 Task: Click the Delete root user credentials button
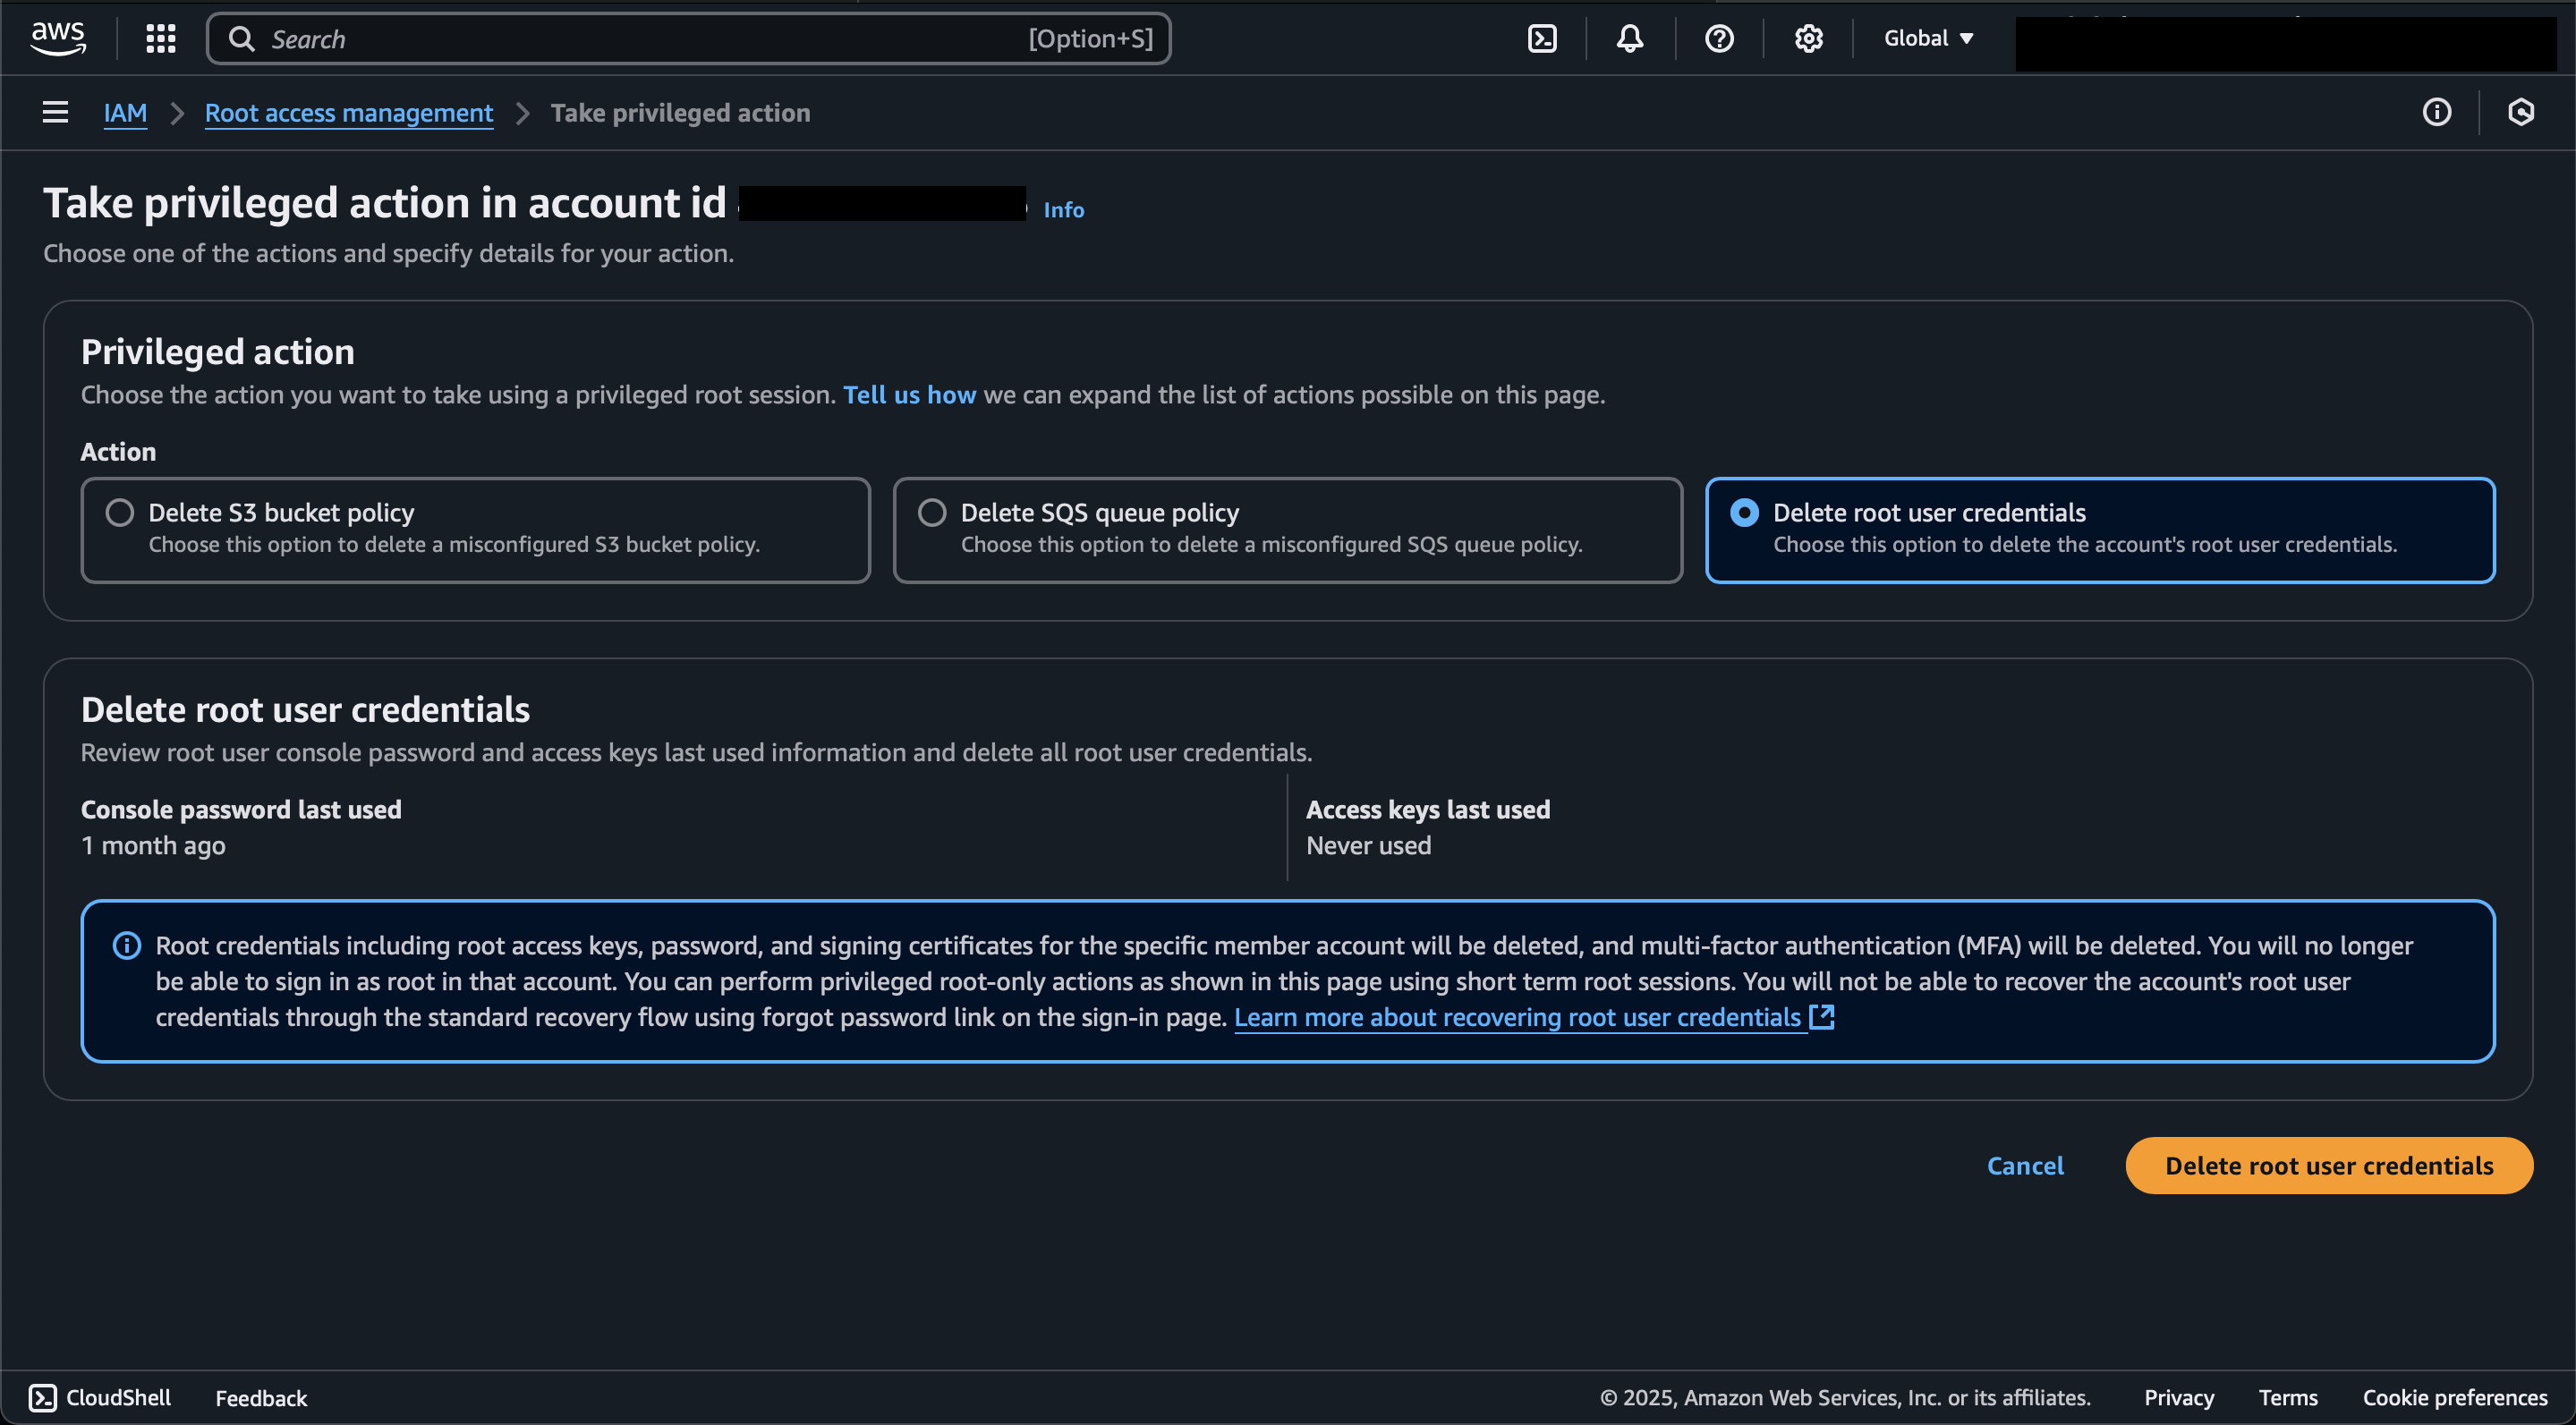pos(2328,1166)
